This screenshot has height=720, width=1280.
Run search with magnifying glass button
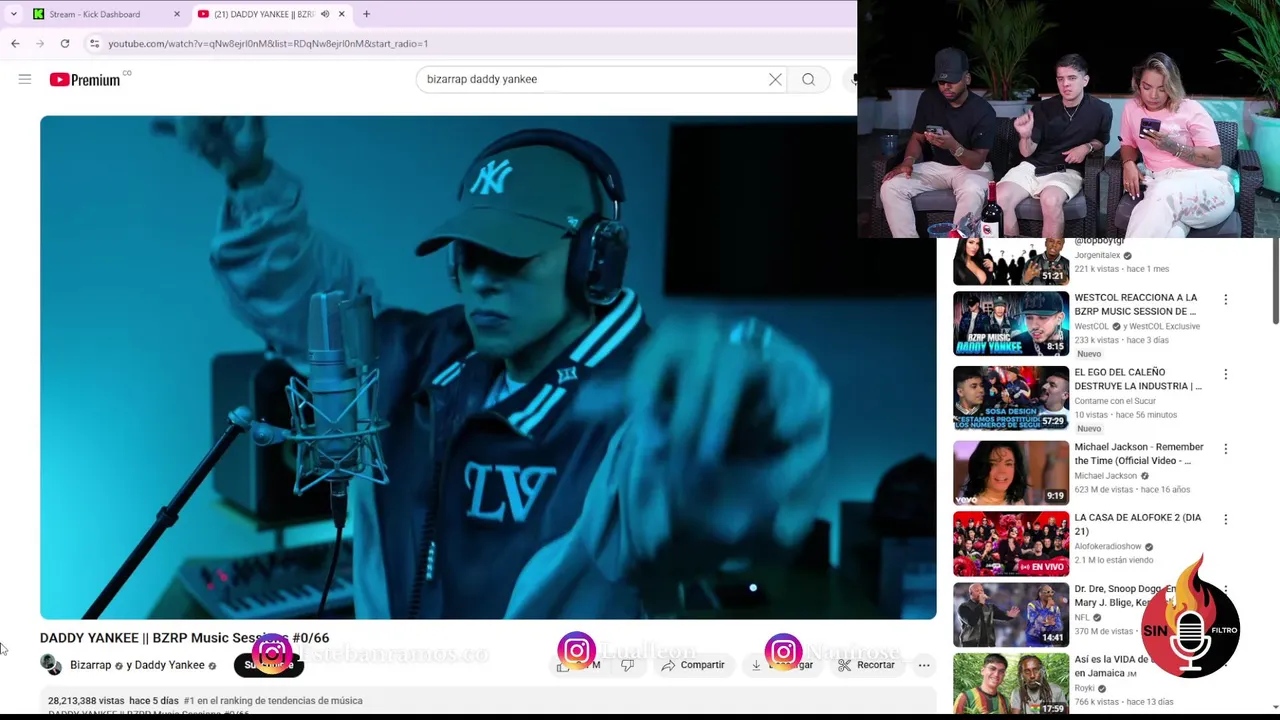(808, 79)
